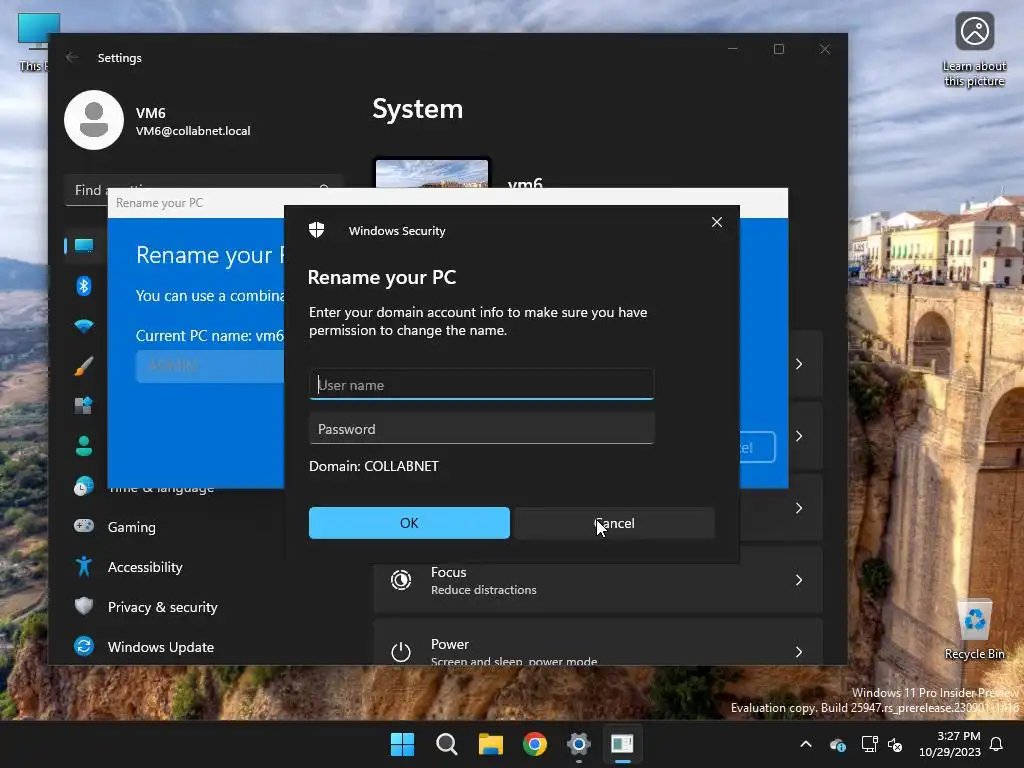The width and height of the screenshot is (1024, 768).
Task: Open File Explorer from the taskbar
Action: click(490, 744)
